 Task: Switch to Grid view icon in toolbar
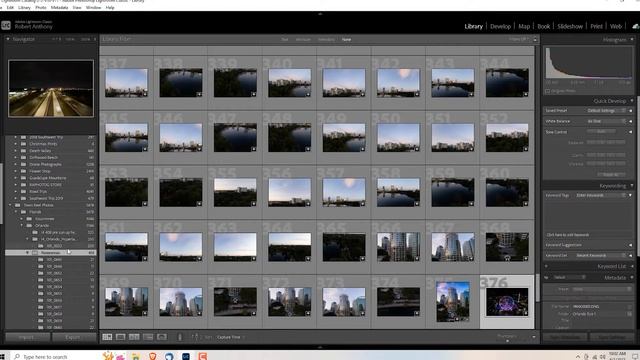[x=107, y=337]
